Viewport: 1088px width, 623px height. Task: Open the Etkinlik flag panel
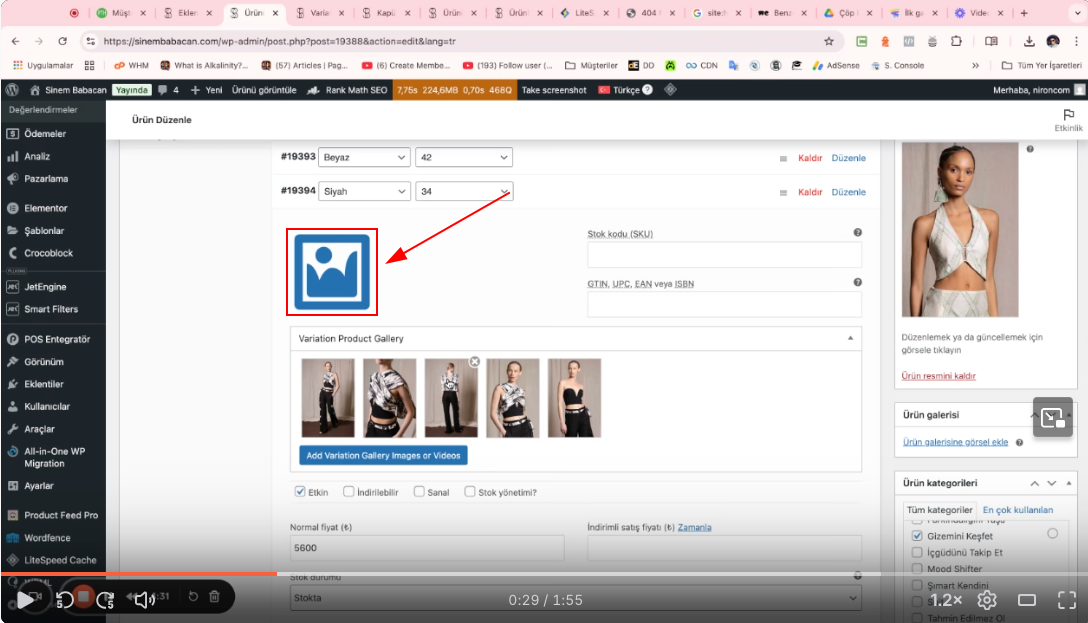click(1069, 119)
